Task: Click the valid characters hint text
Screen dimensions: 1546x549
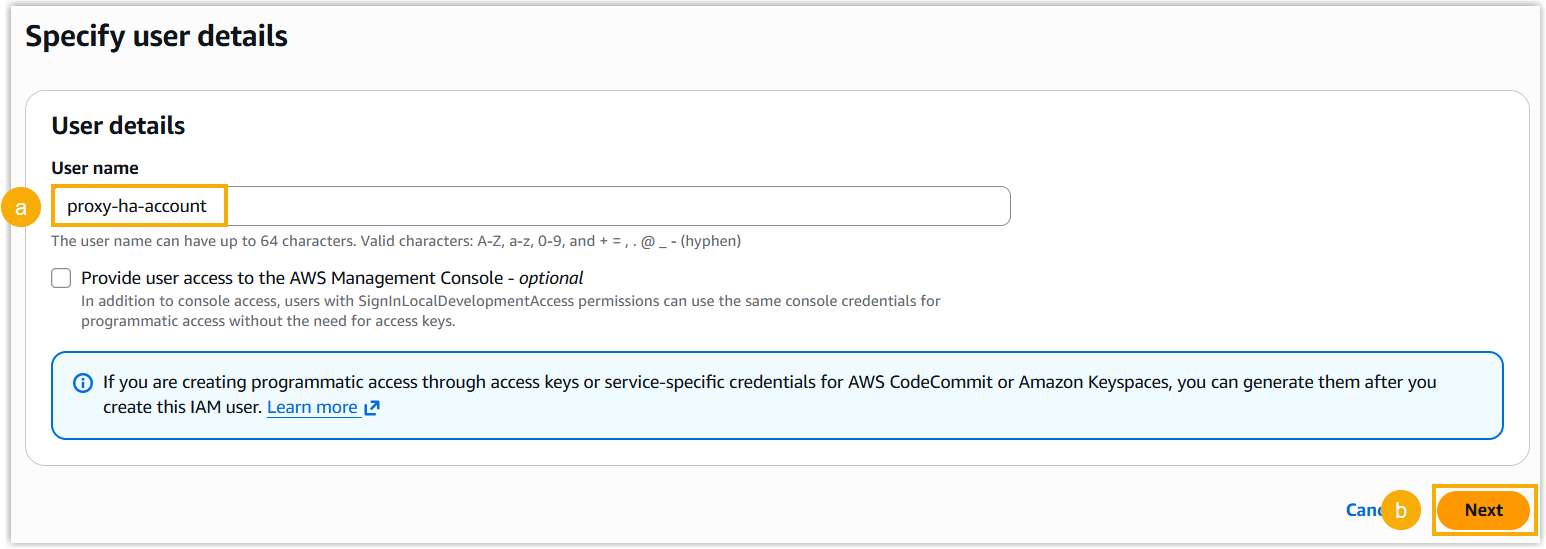Action: [396, 241]
